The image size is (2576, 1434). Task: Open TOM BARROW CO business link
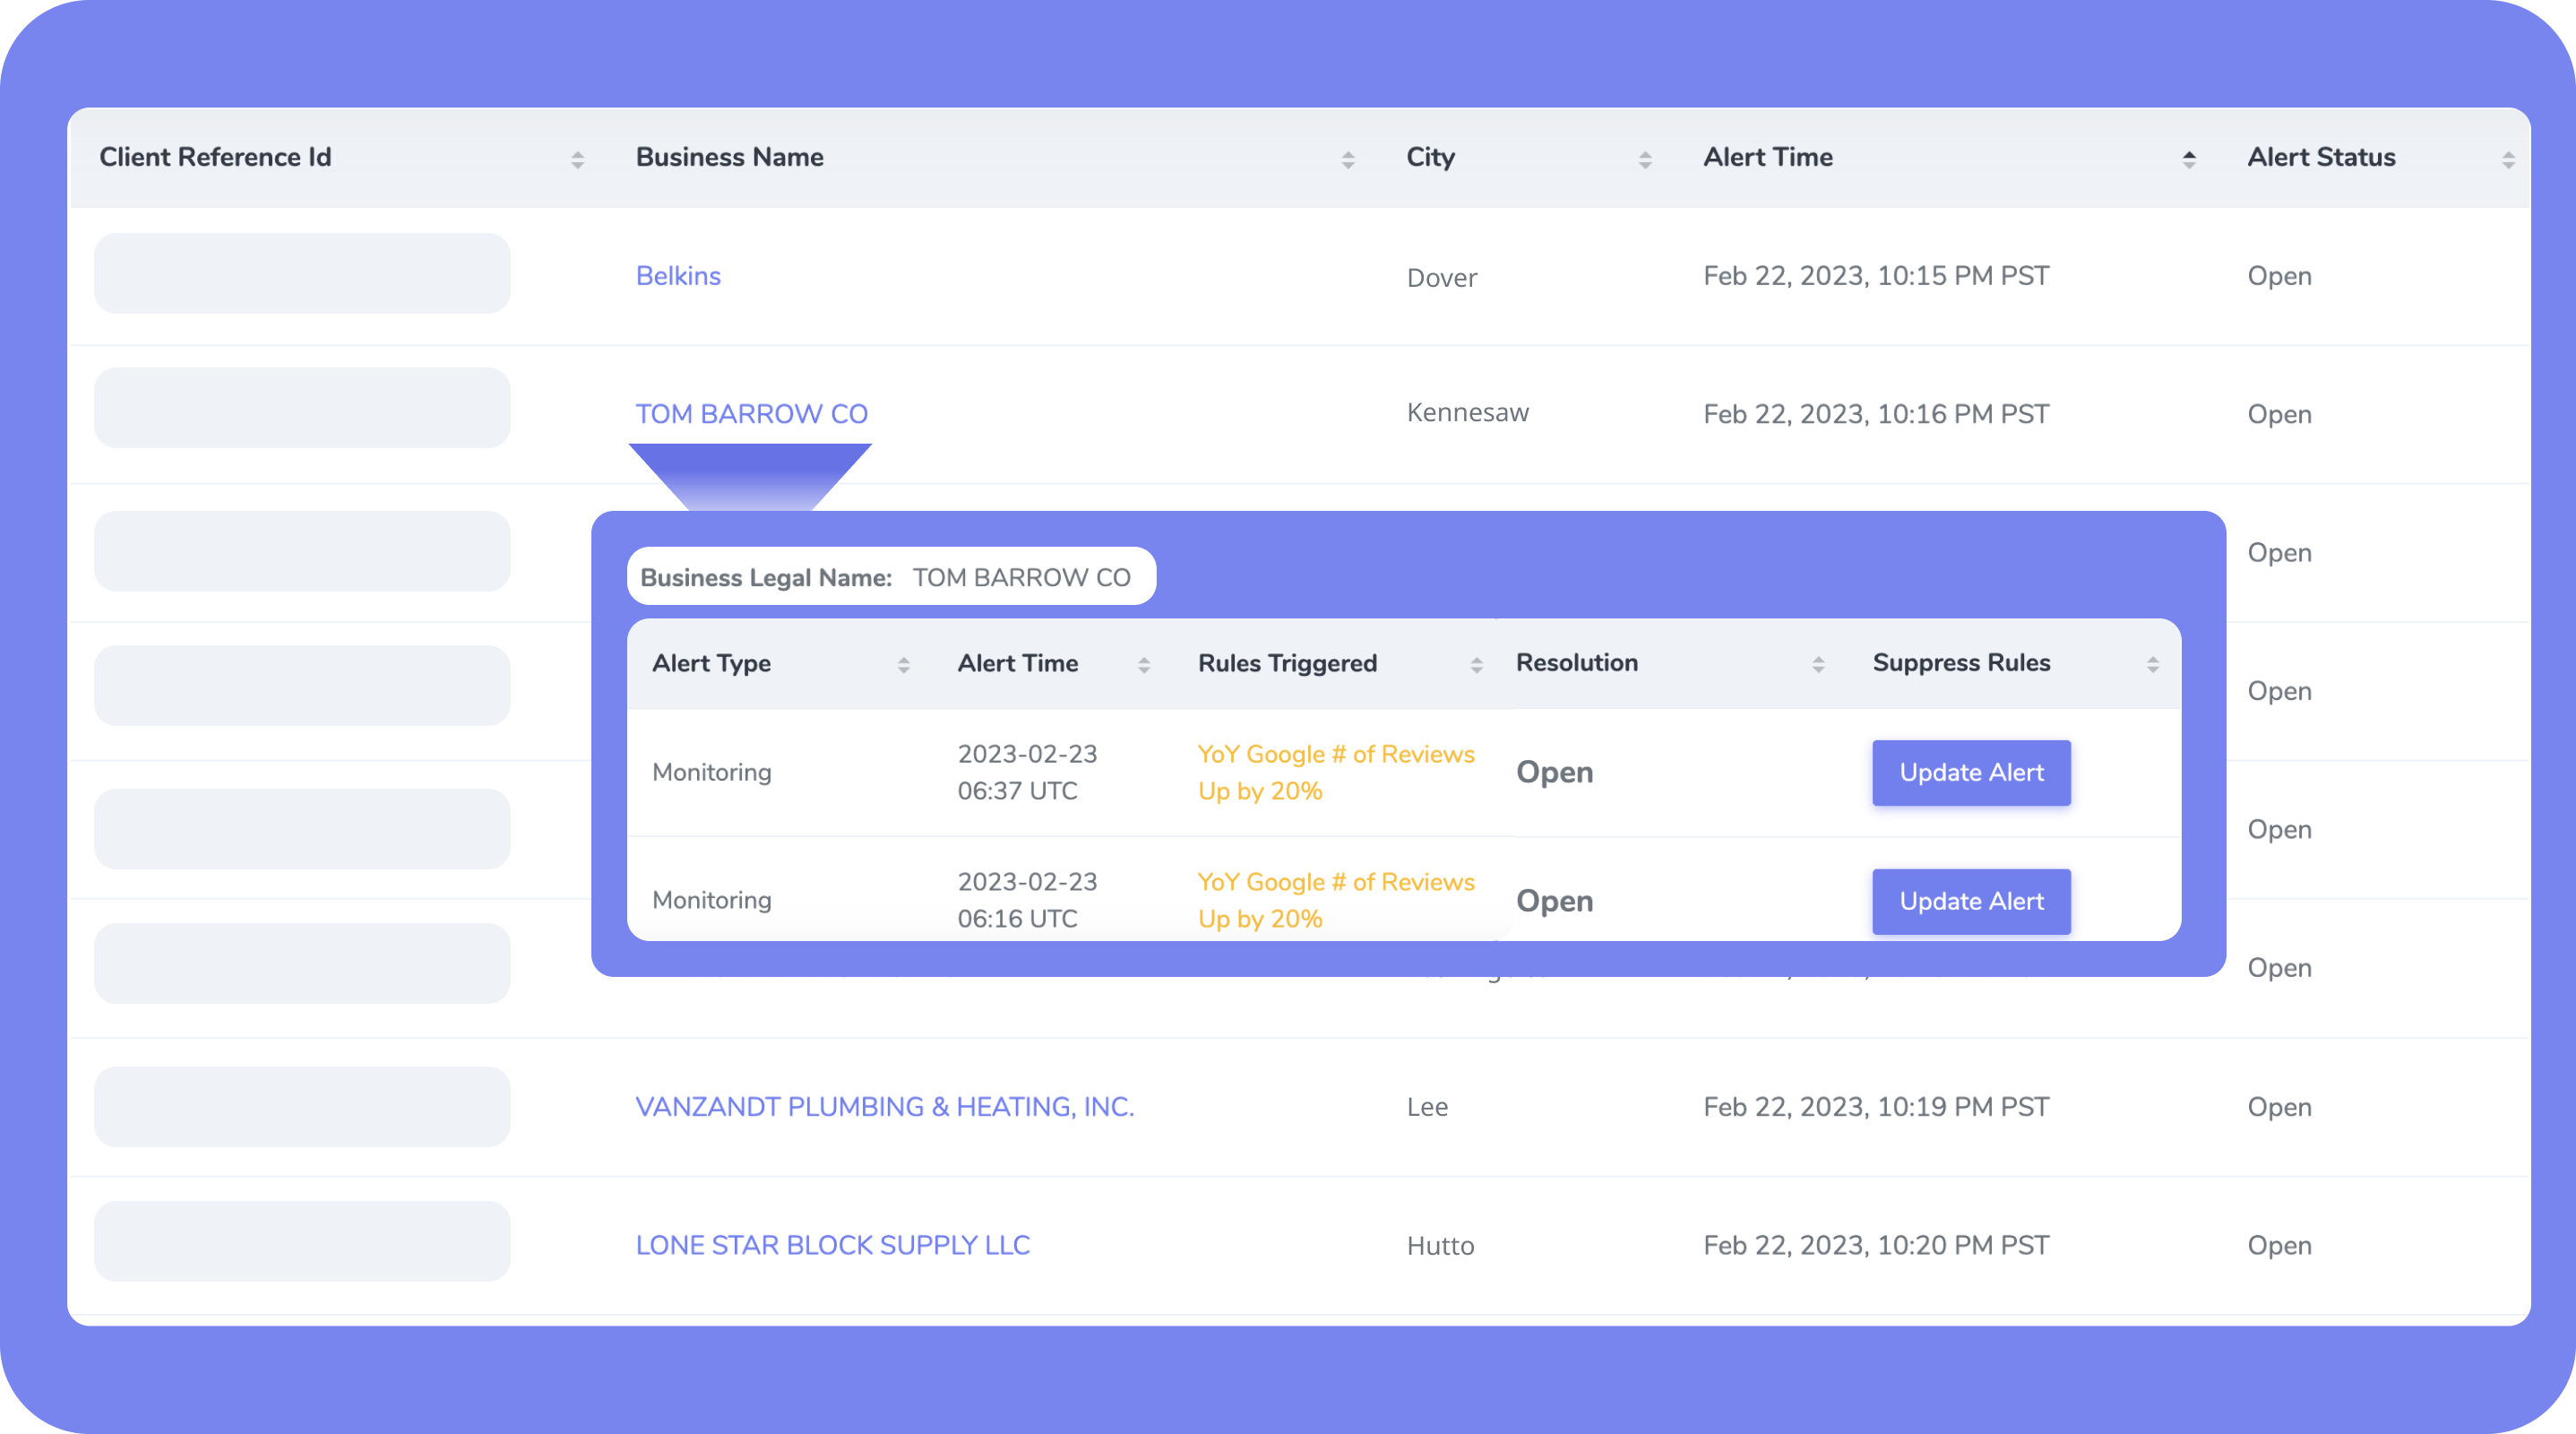751,413
